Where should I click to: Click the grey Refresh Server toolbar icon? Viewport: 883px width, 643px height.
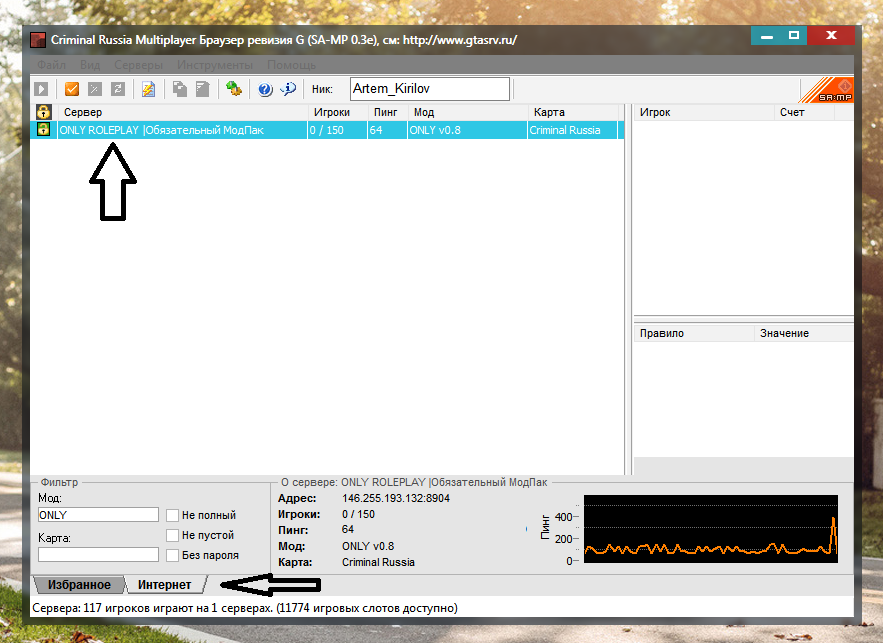pyautogui.click(x=118, y=89)
